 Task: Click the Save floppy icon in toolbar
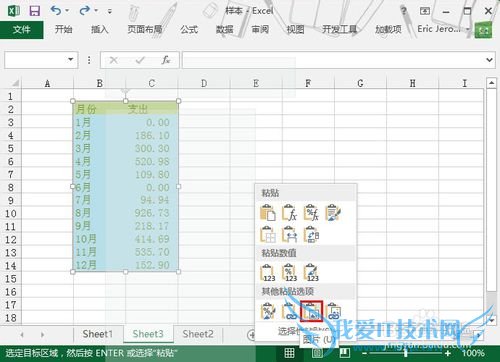tap(35, 11)
